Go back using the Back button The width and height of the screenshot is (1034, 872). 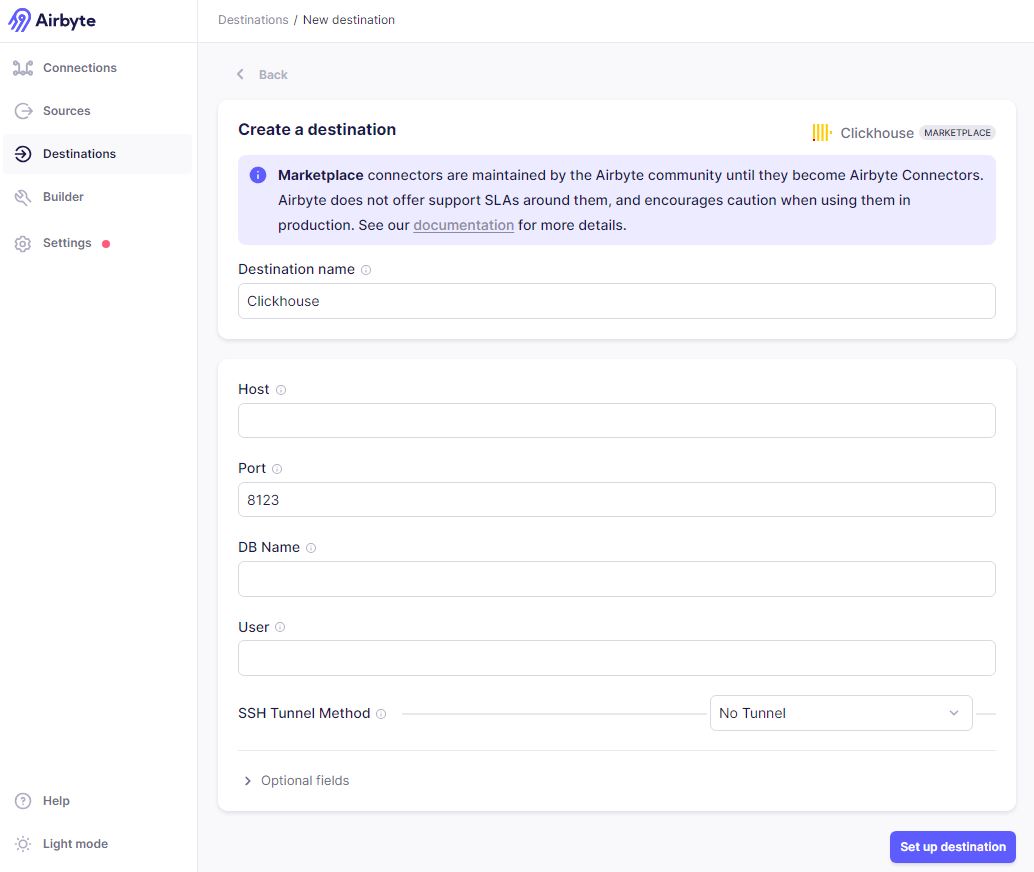pyautogui.click(x=262, y=75)
